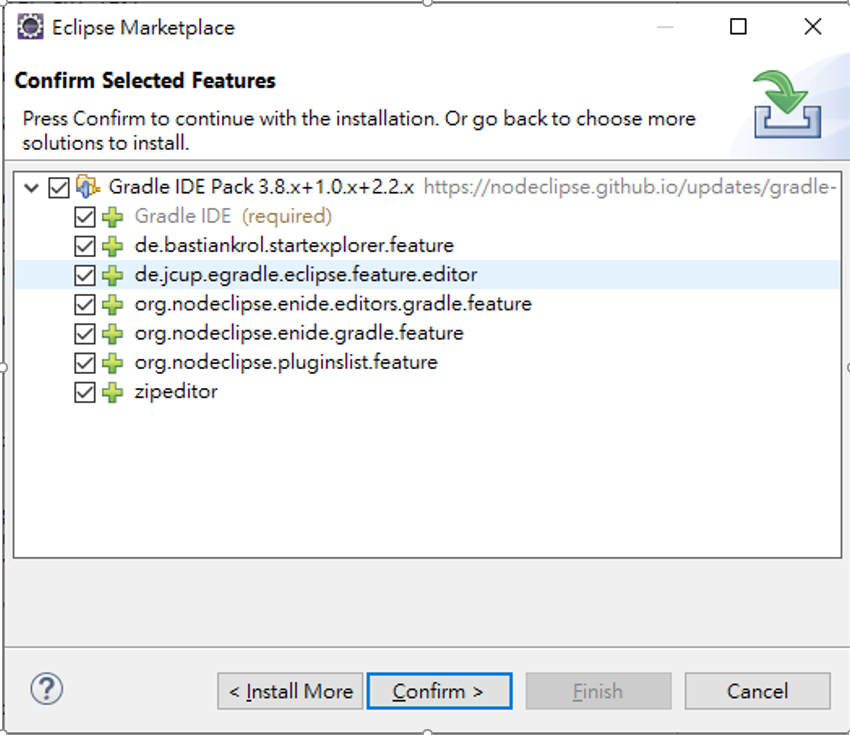Click the plus icon next to de.bastiankrol.startexplorer.feature
The image size is (850, 735).
[x=110, y=245]
